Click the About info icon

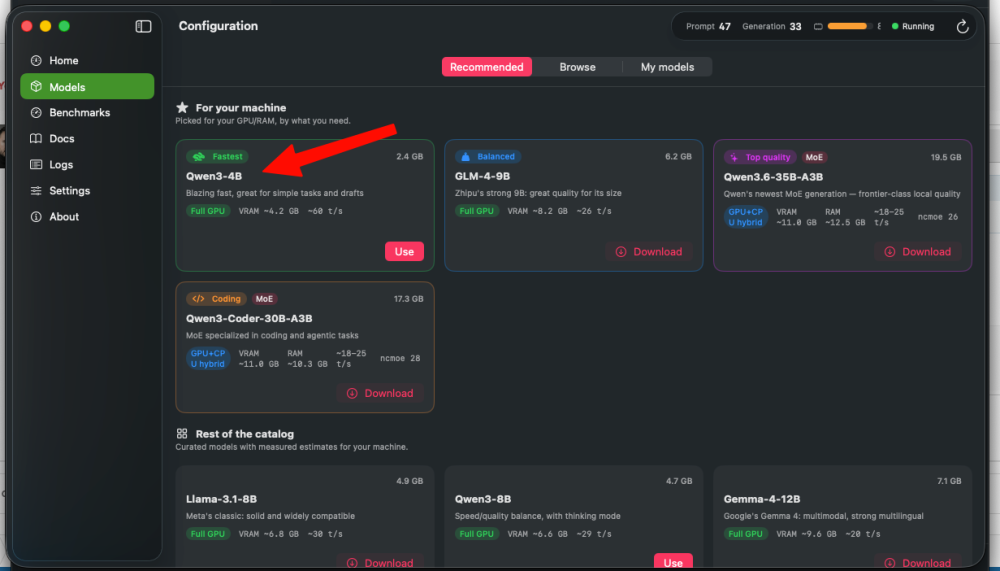36,217
